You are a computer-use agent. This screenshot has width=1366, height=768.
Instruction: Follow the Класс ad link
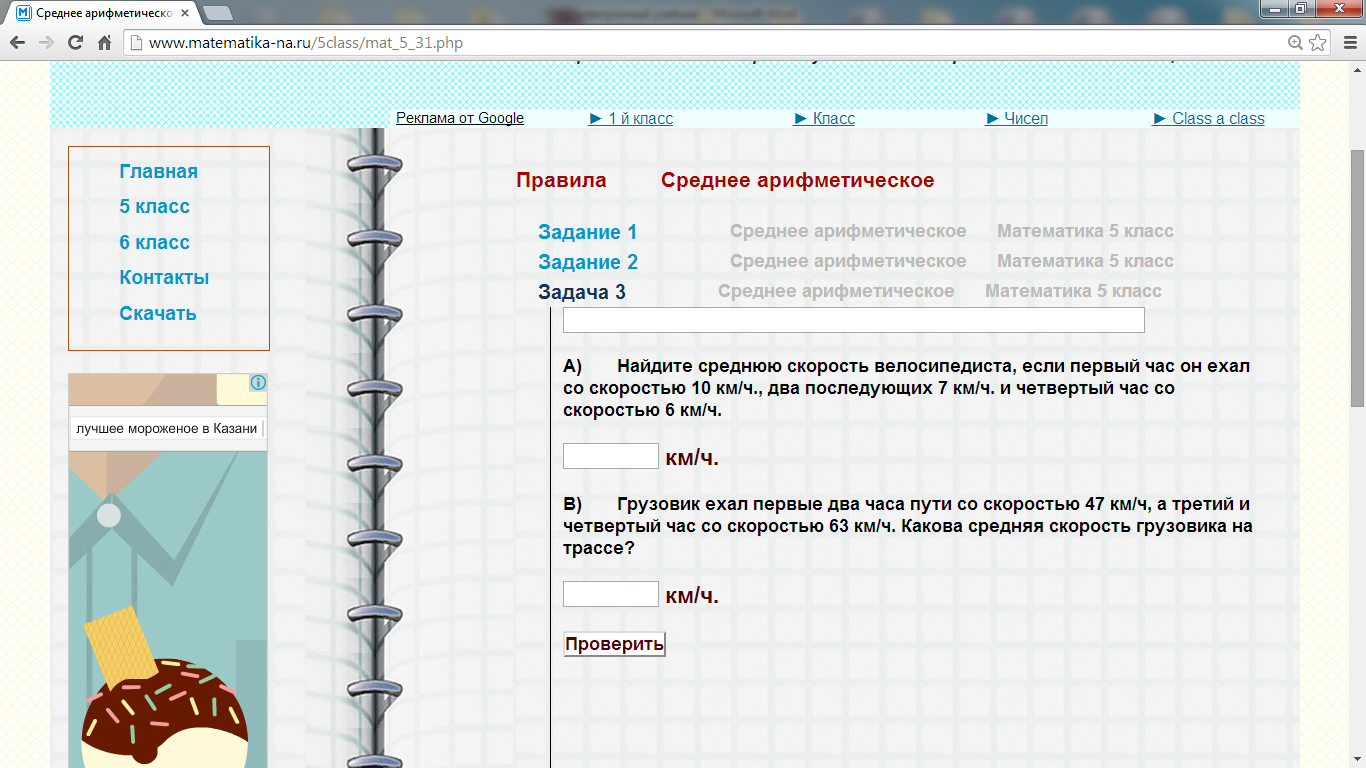point(824,118)
